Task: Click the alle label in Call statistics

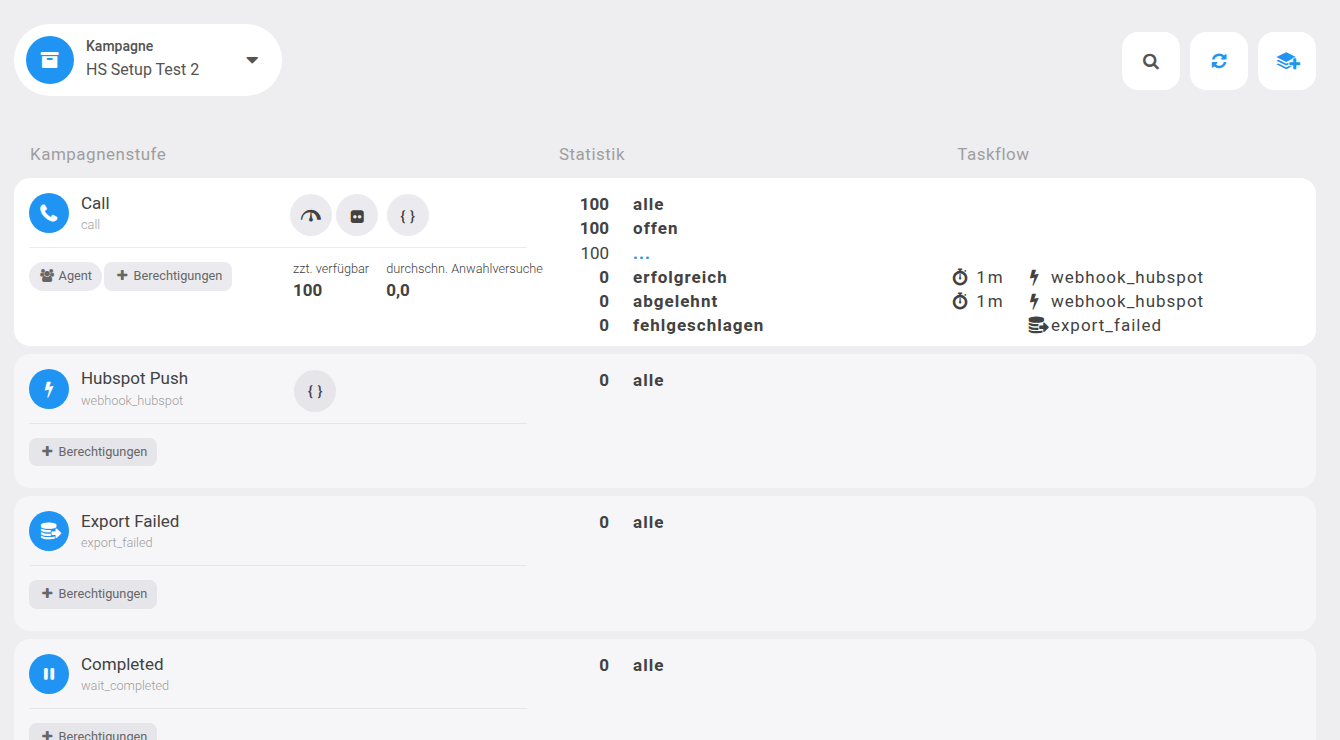Action: tap(648, 205)
